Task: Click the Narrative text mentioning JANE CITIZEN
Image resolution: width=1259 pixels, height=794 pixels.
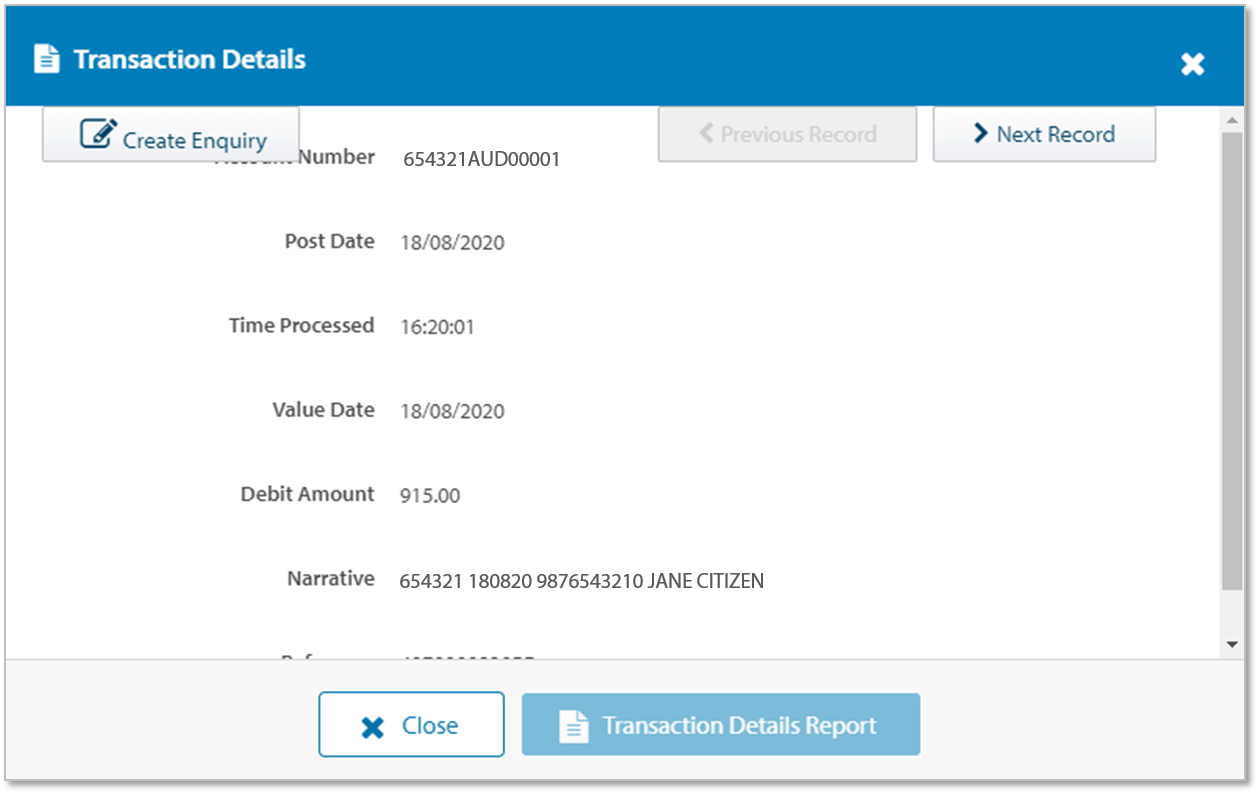Action: [x=581, y=581]
